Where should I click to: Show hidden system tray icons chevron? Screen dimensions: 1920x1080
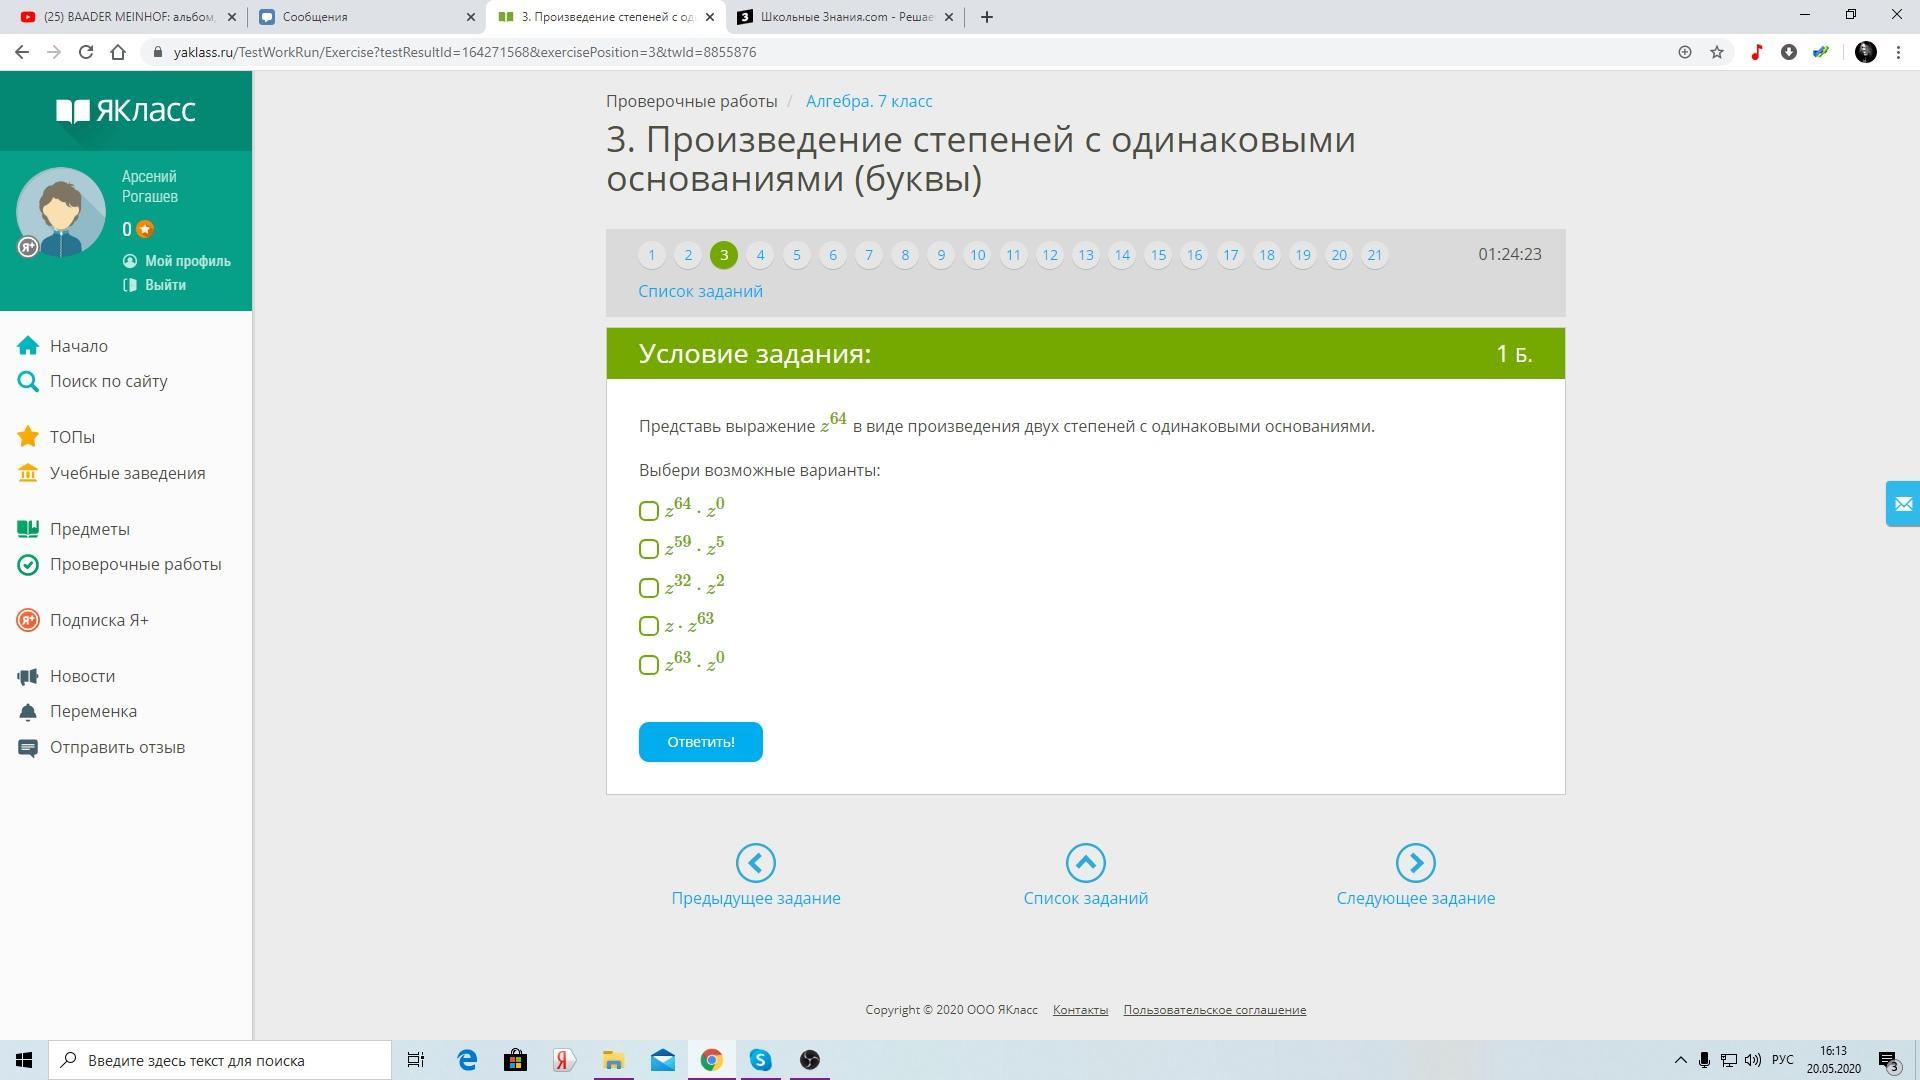pyautogui.click(x=1680, y=1060)
